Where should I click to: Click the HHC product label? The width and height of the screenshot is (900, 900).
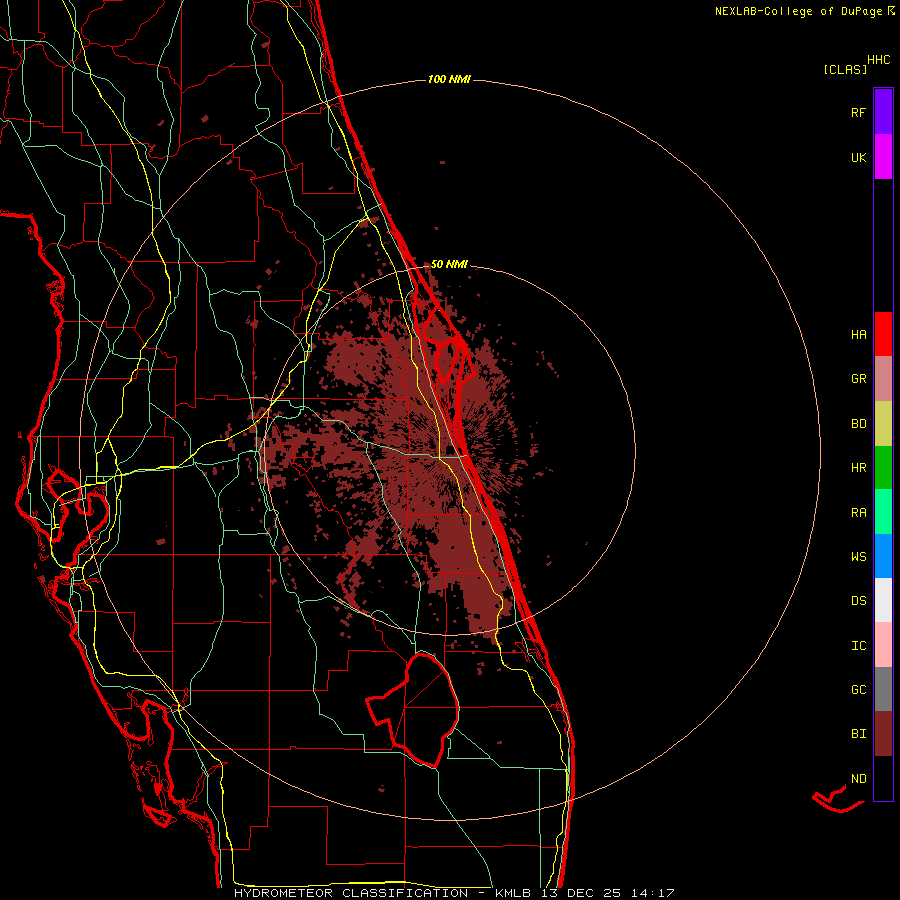coord(879,60)
